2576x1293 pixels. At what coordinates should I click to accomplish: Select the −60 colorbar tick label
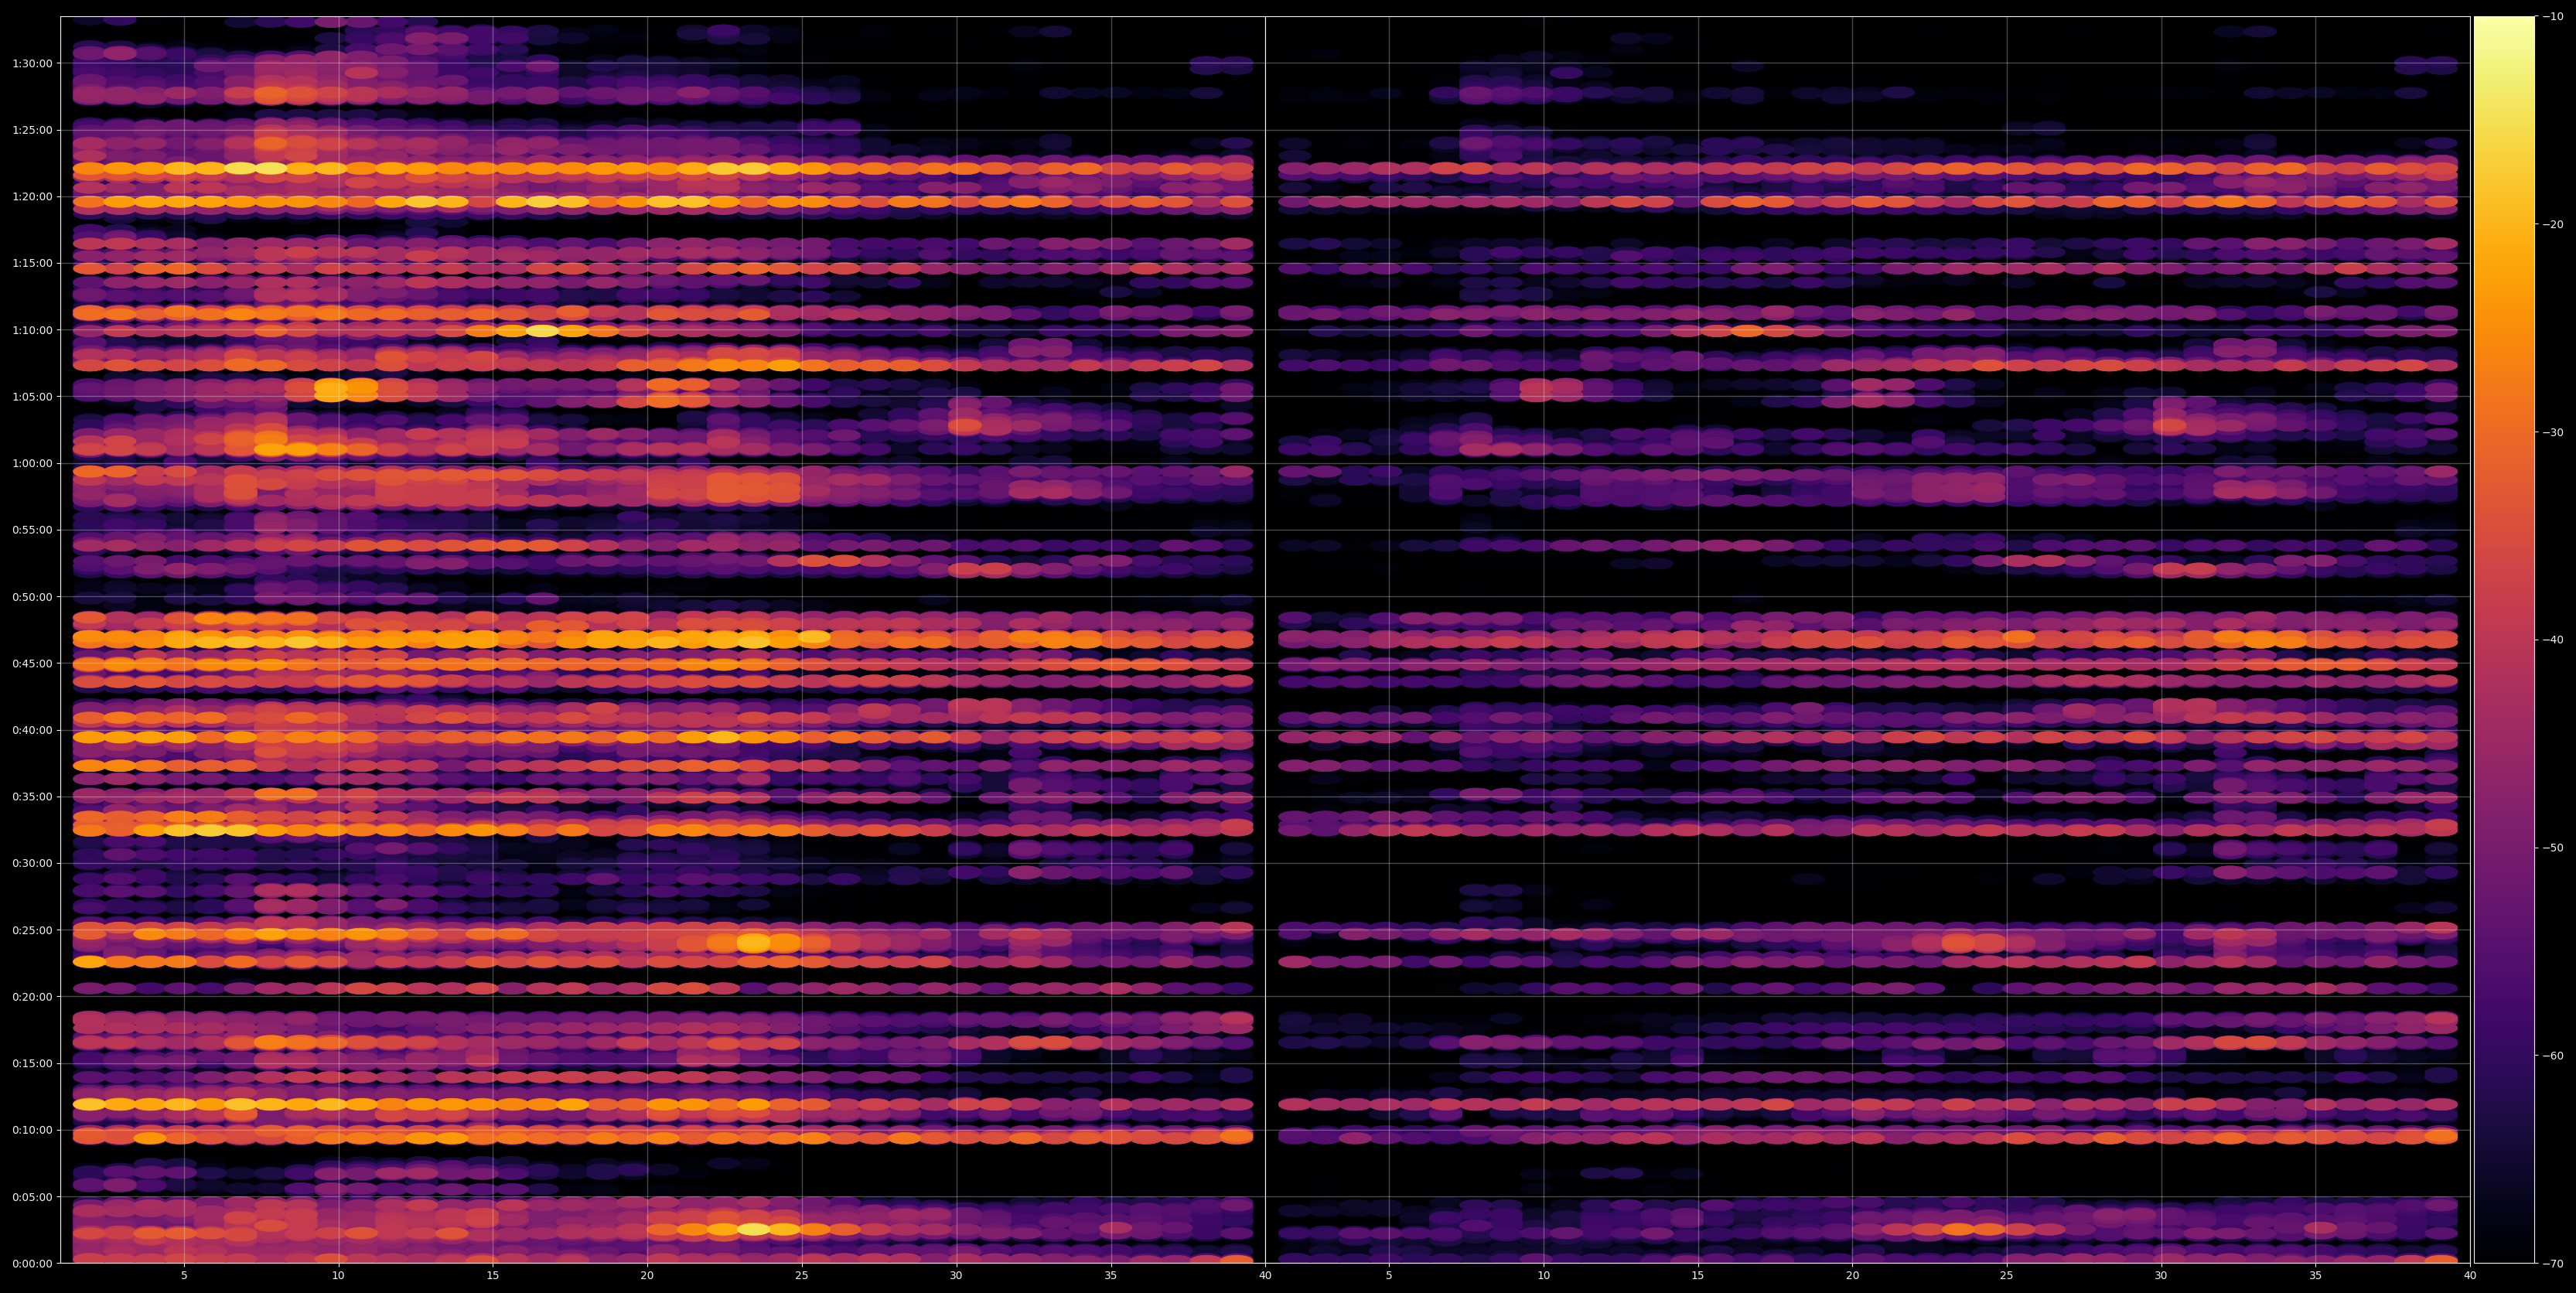coord(2553,1056)
